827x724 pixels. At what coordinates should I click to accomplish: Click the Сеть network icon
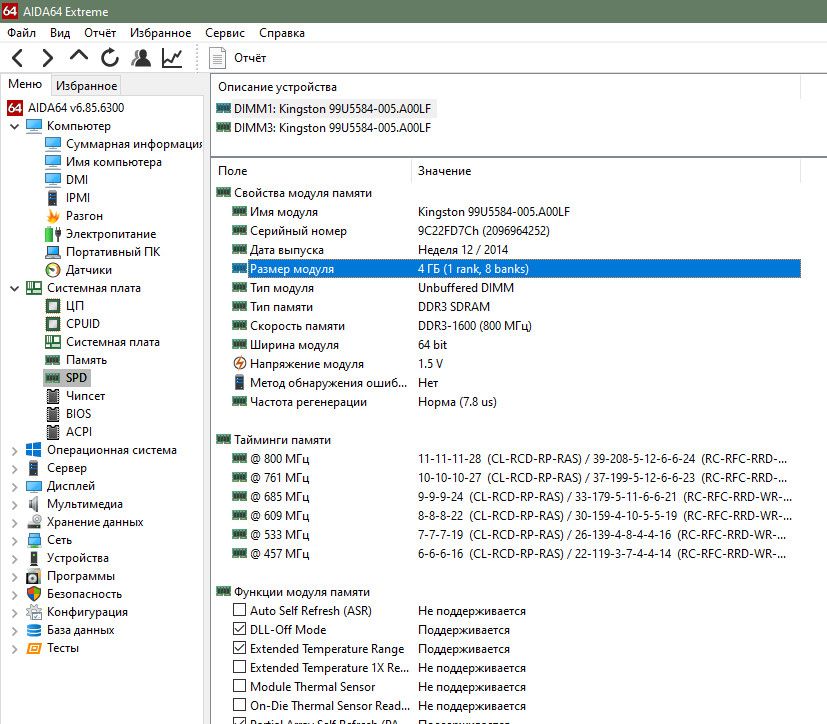34,540
